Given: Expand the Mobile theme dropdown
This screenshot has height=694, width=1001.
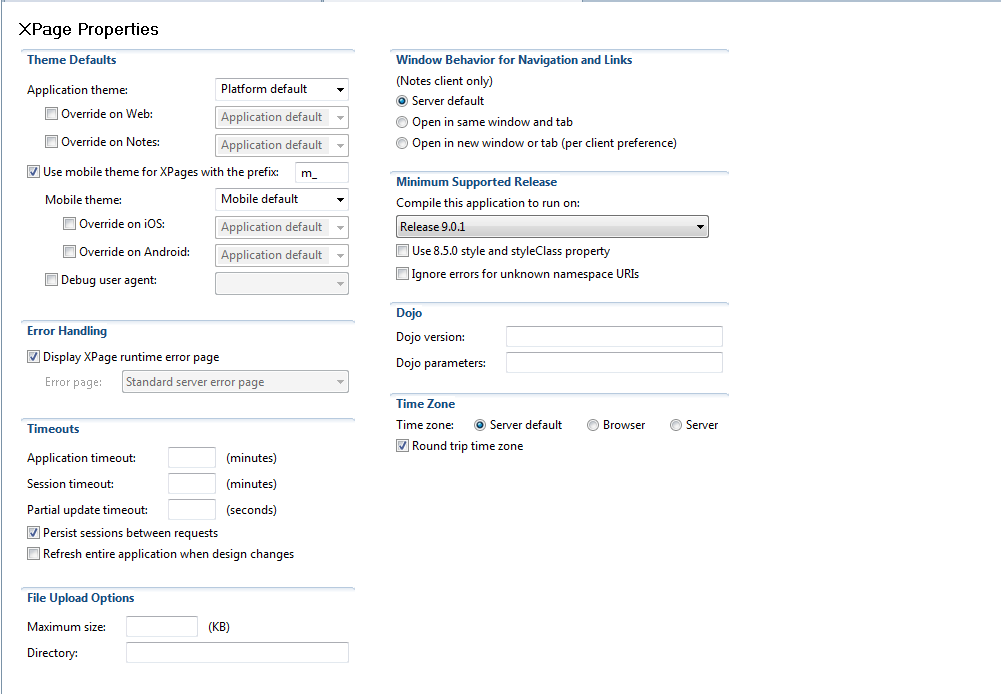Looking at the screenshot, I should click(282, 199).
